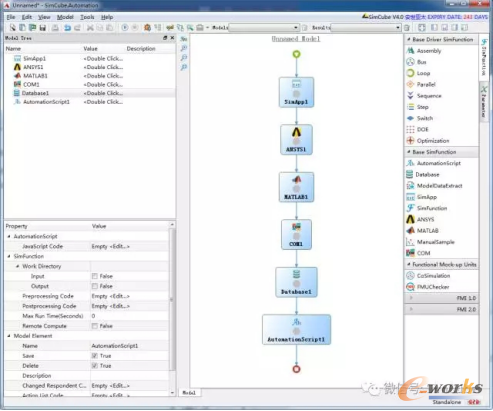Select ANSYS1 node on canvas
This screenshot has width=493, height=411.
tap(296, 140)
